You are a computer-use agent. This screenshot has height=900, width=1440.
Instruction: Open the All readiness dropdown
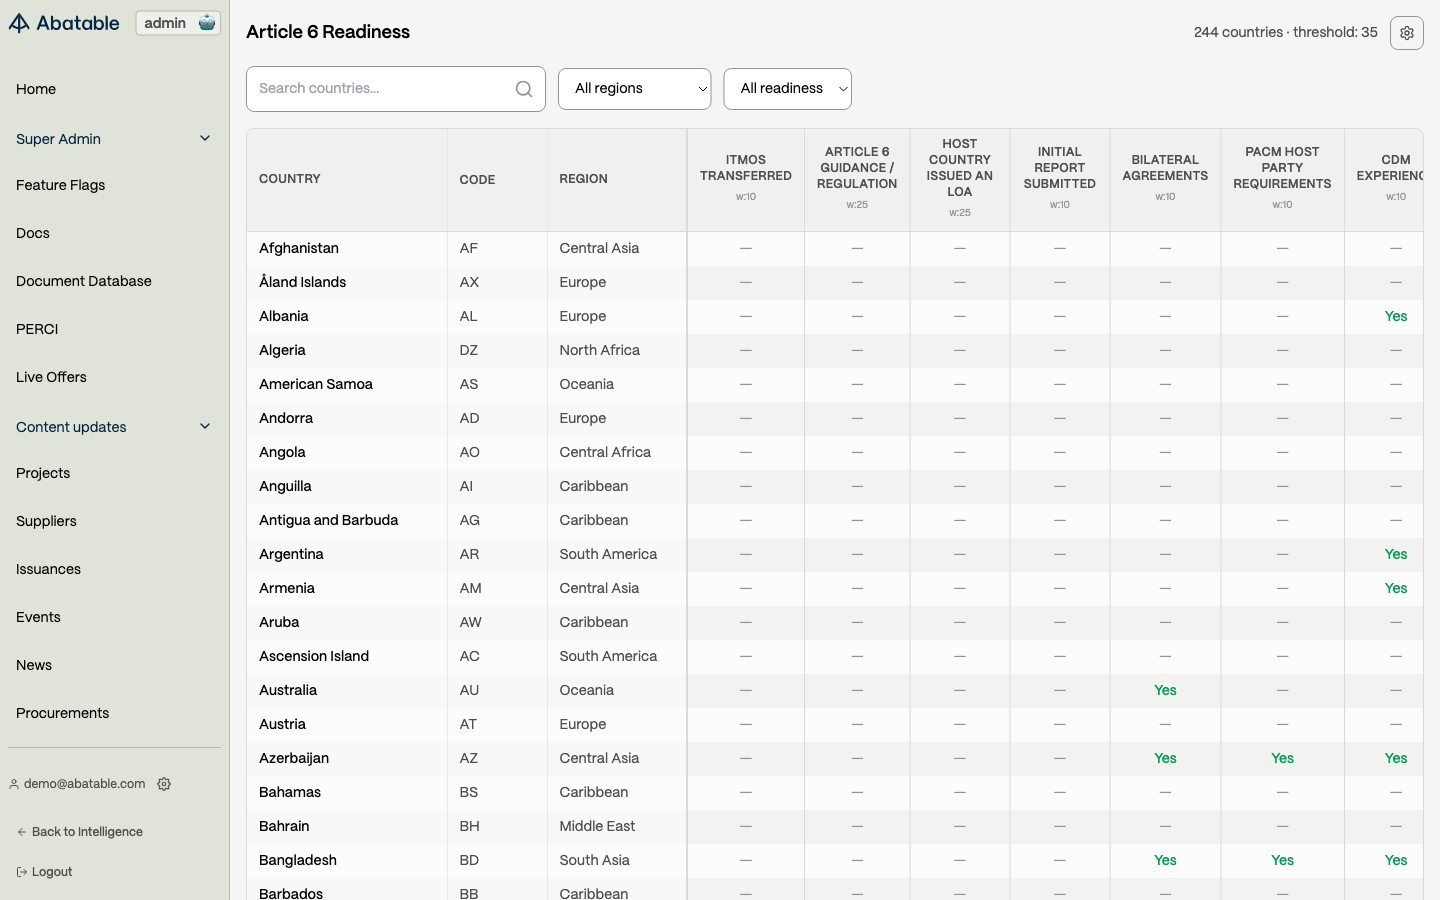point(787,89)
